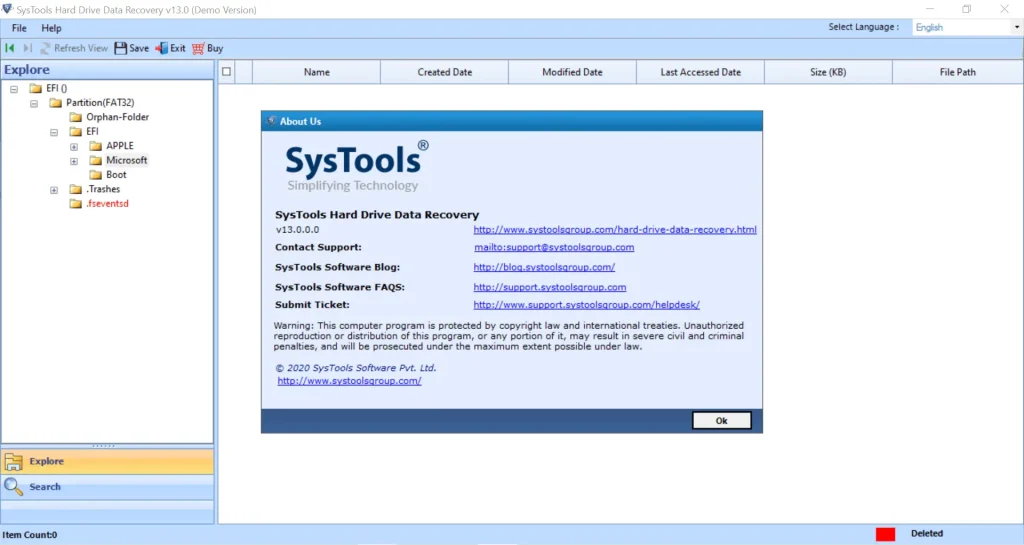
Task: Expand the .Trashes folder node
Action: [54, 190]
